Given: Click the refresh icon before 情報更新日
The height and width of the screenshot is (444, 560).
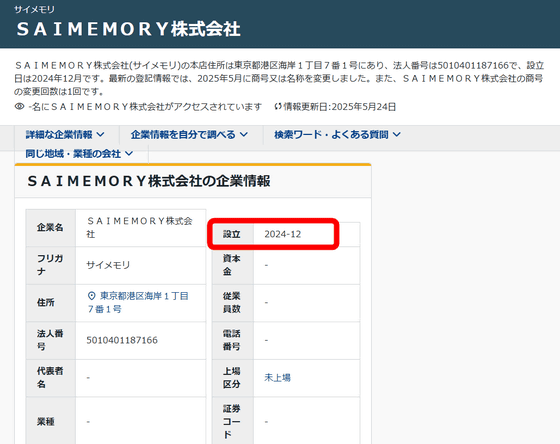Looking at the screenshot, I should click(x=278, y=106).
